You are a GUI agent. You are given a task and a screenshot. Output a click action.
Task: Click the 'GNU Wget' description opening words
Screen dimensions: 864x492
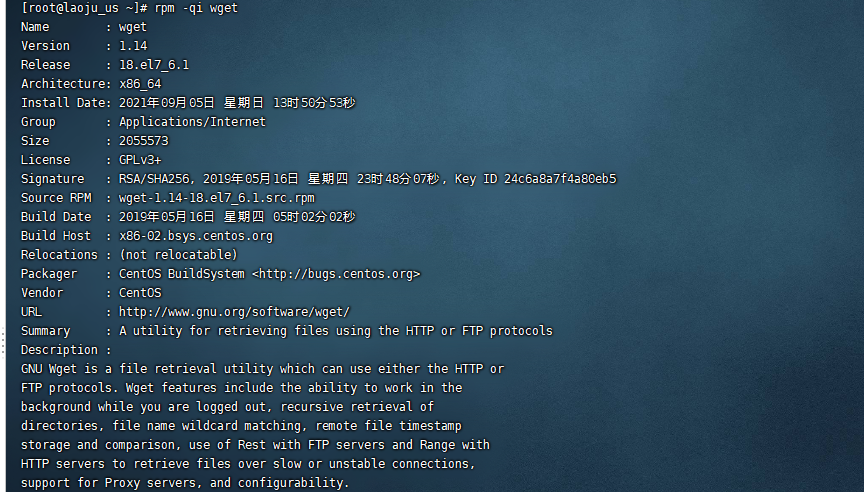click(x=51, y=369)
